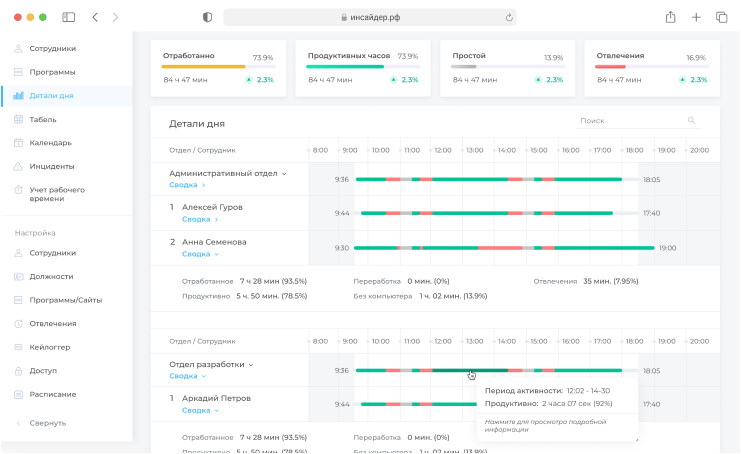
Task: Click the Табель sidebar icon
Action: 18,119
